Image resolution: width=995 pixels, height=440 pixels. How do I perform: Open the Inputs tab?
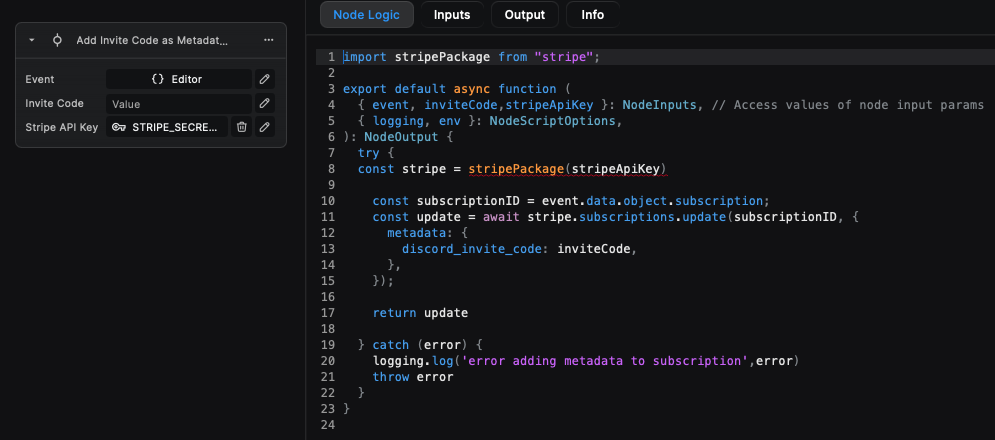point(452,15)
